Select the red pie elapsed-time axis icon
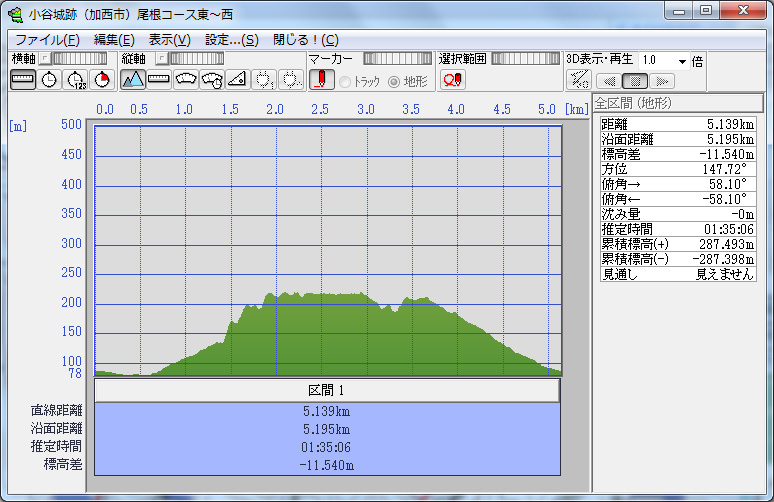 tap(102, 79)
